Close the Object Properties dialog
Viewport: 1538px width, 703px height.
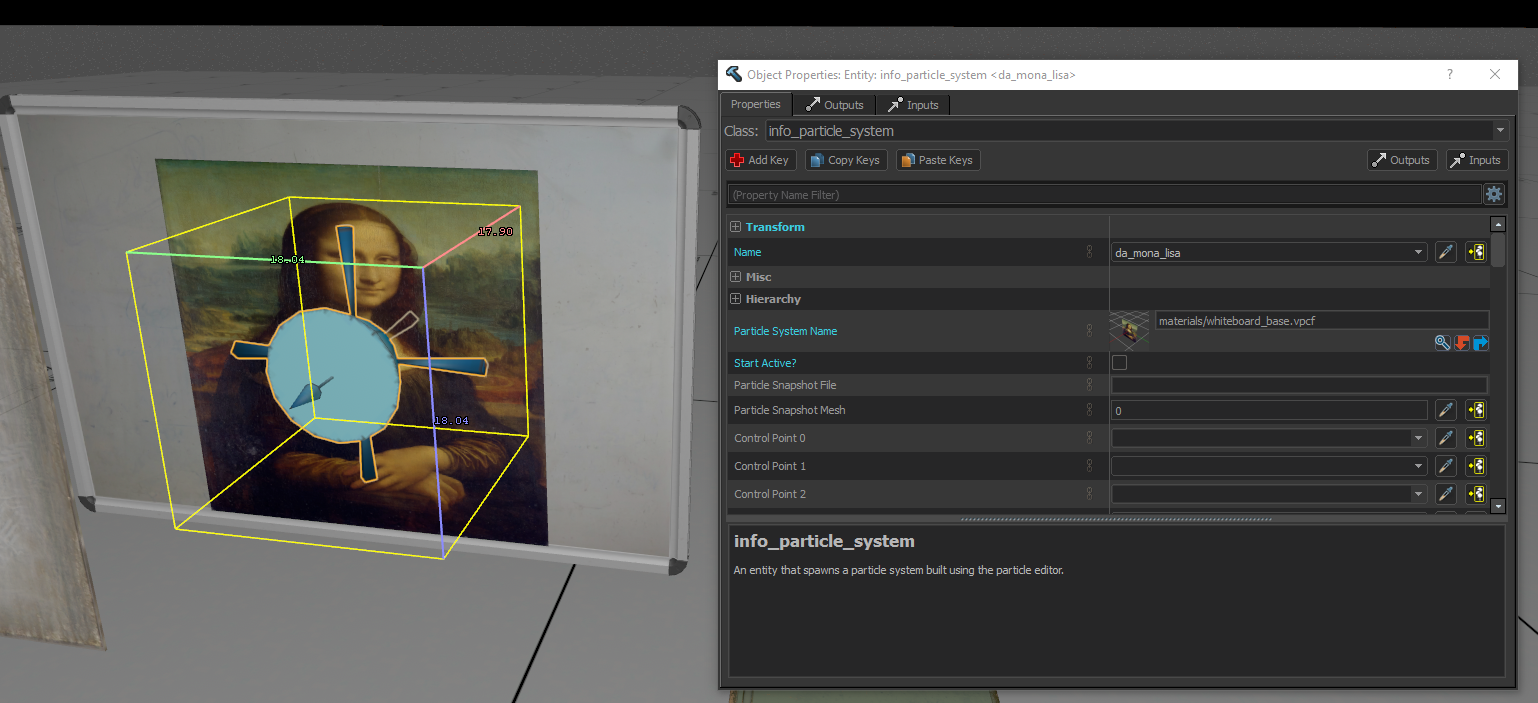coord(1495,74)
